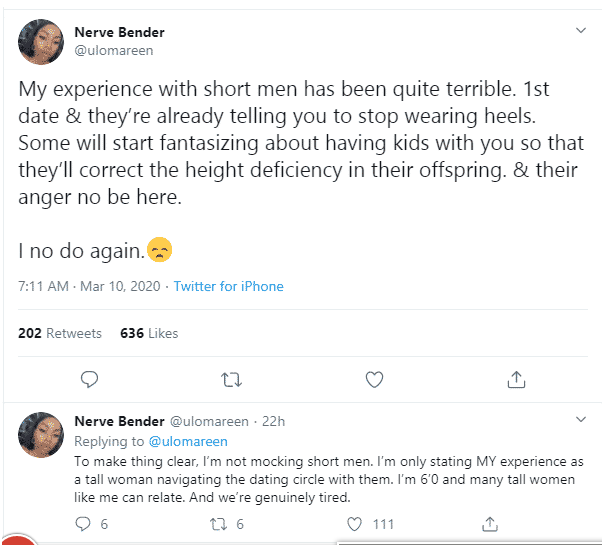The height and width of the screenshot is (547, 604).
Task: Like the main tweet
Action: coord(374,379)
